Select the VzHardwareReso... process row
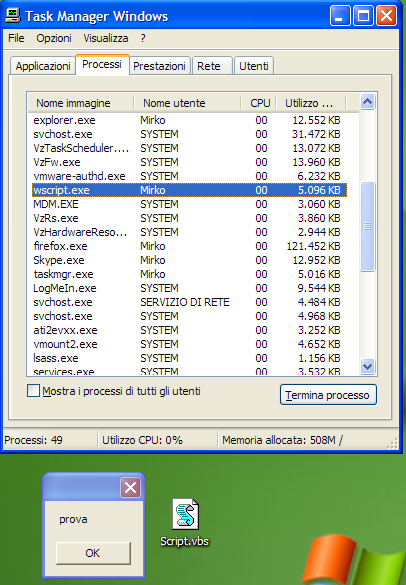Viewport: 406px width, 585px height. 189,232
